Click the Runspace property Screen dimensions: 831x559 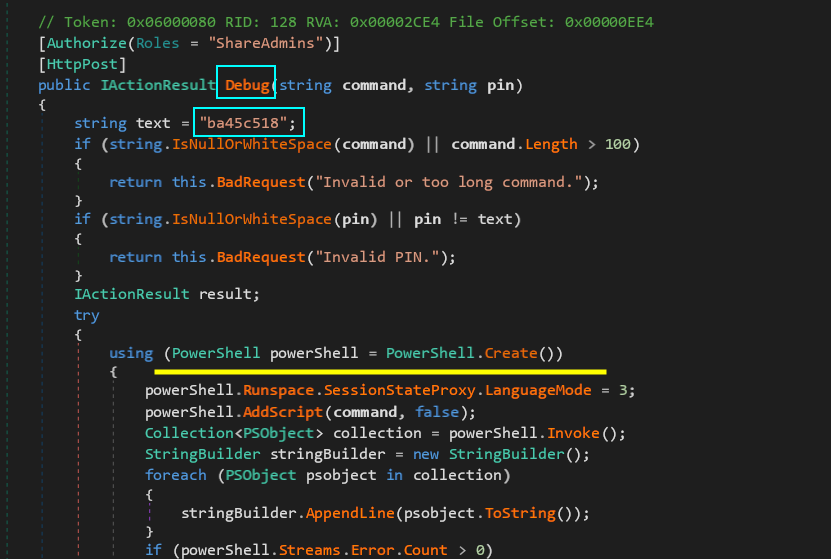coord(278,391)
